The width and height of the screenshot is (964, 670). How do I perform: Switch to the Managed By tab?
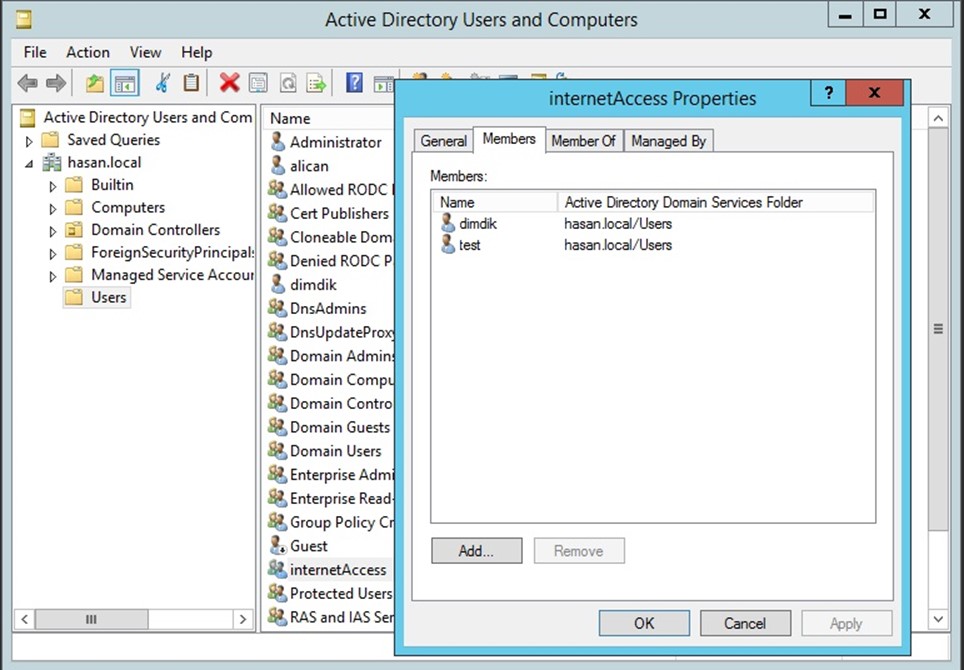tap(668, 141)
